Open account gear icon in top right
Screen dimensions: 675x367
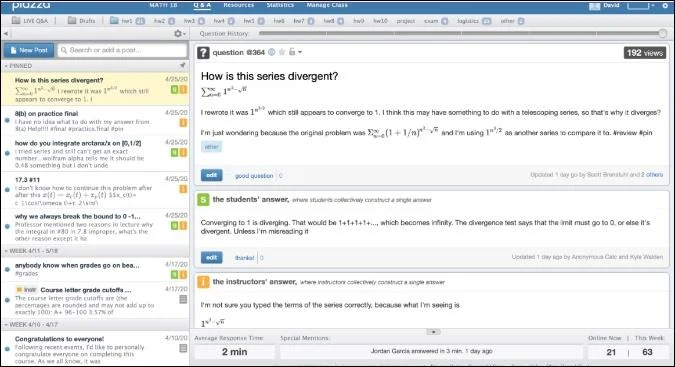click(665, 6)
